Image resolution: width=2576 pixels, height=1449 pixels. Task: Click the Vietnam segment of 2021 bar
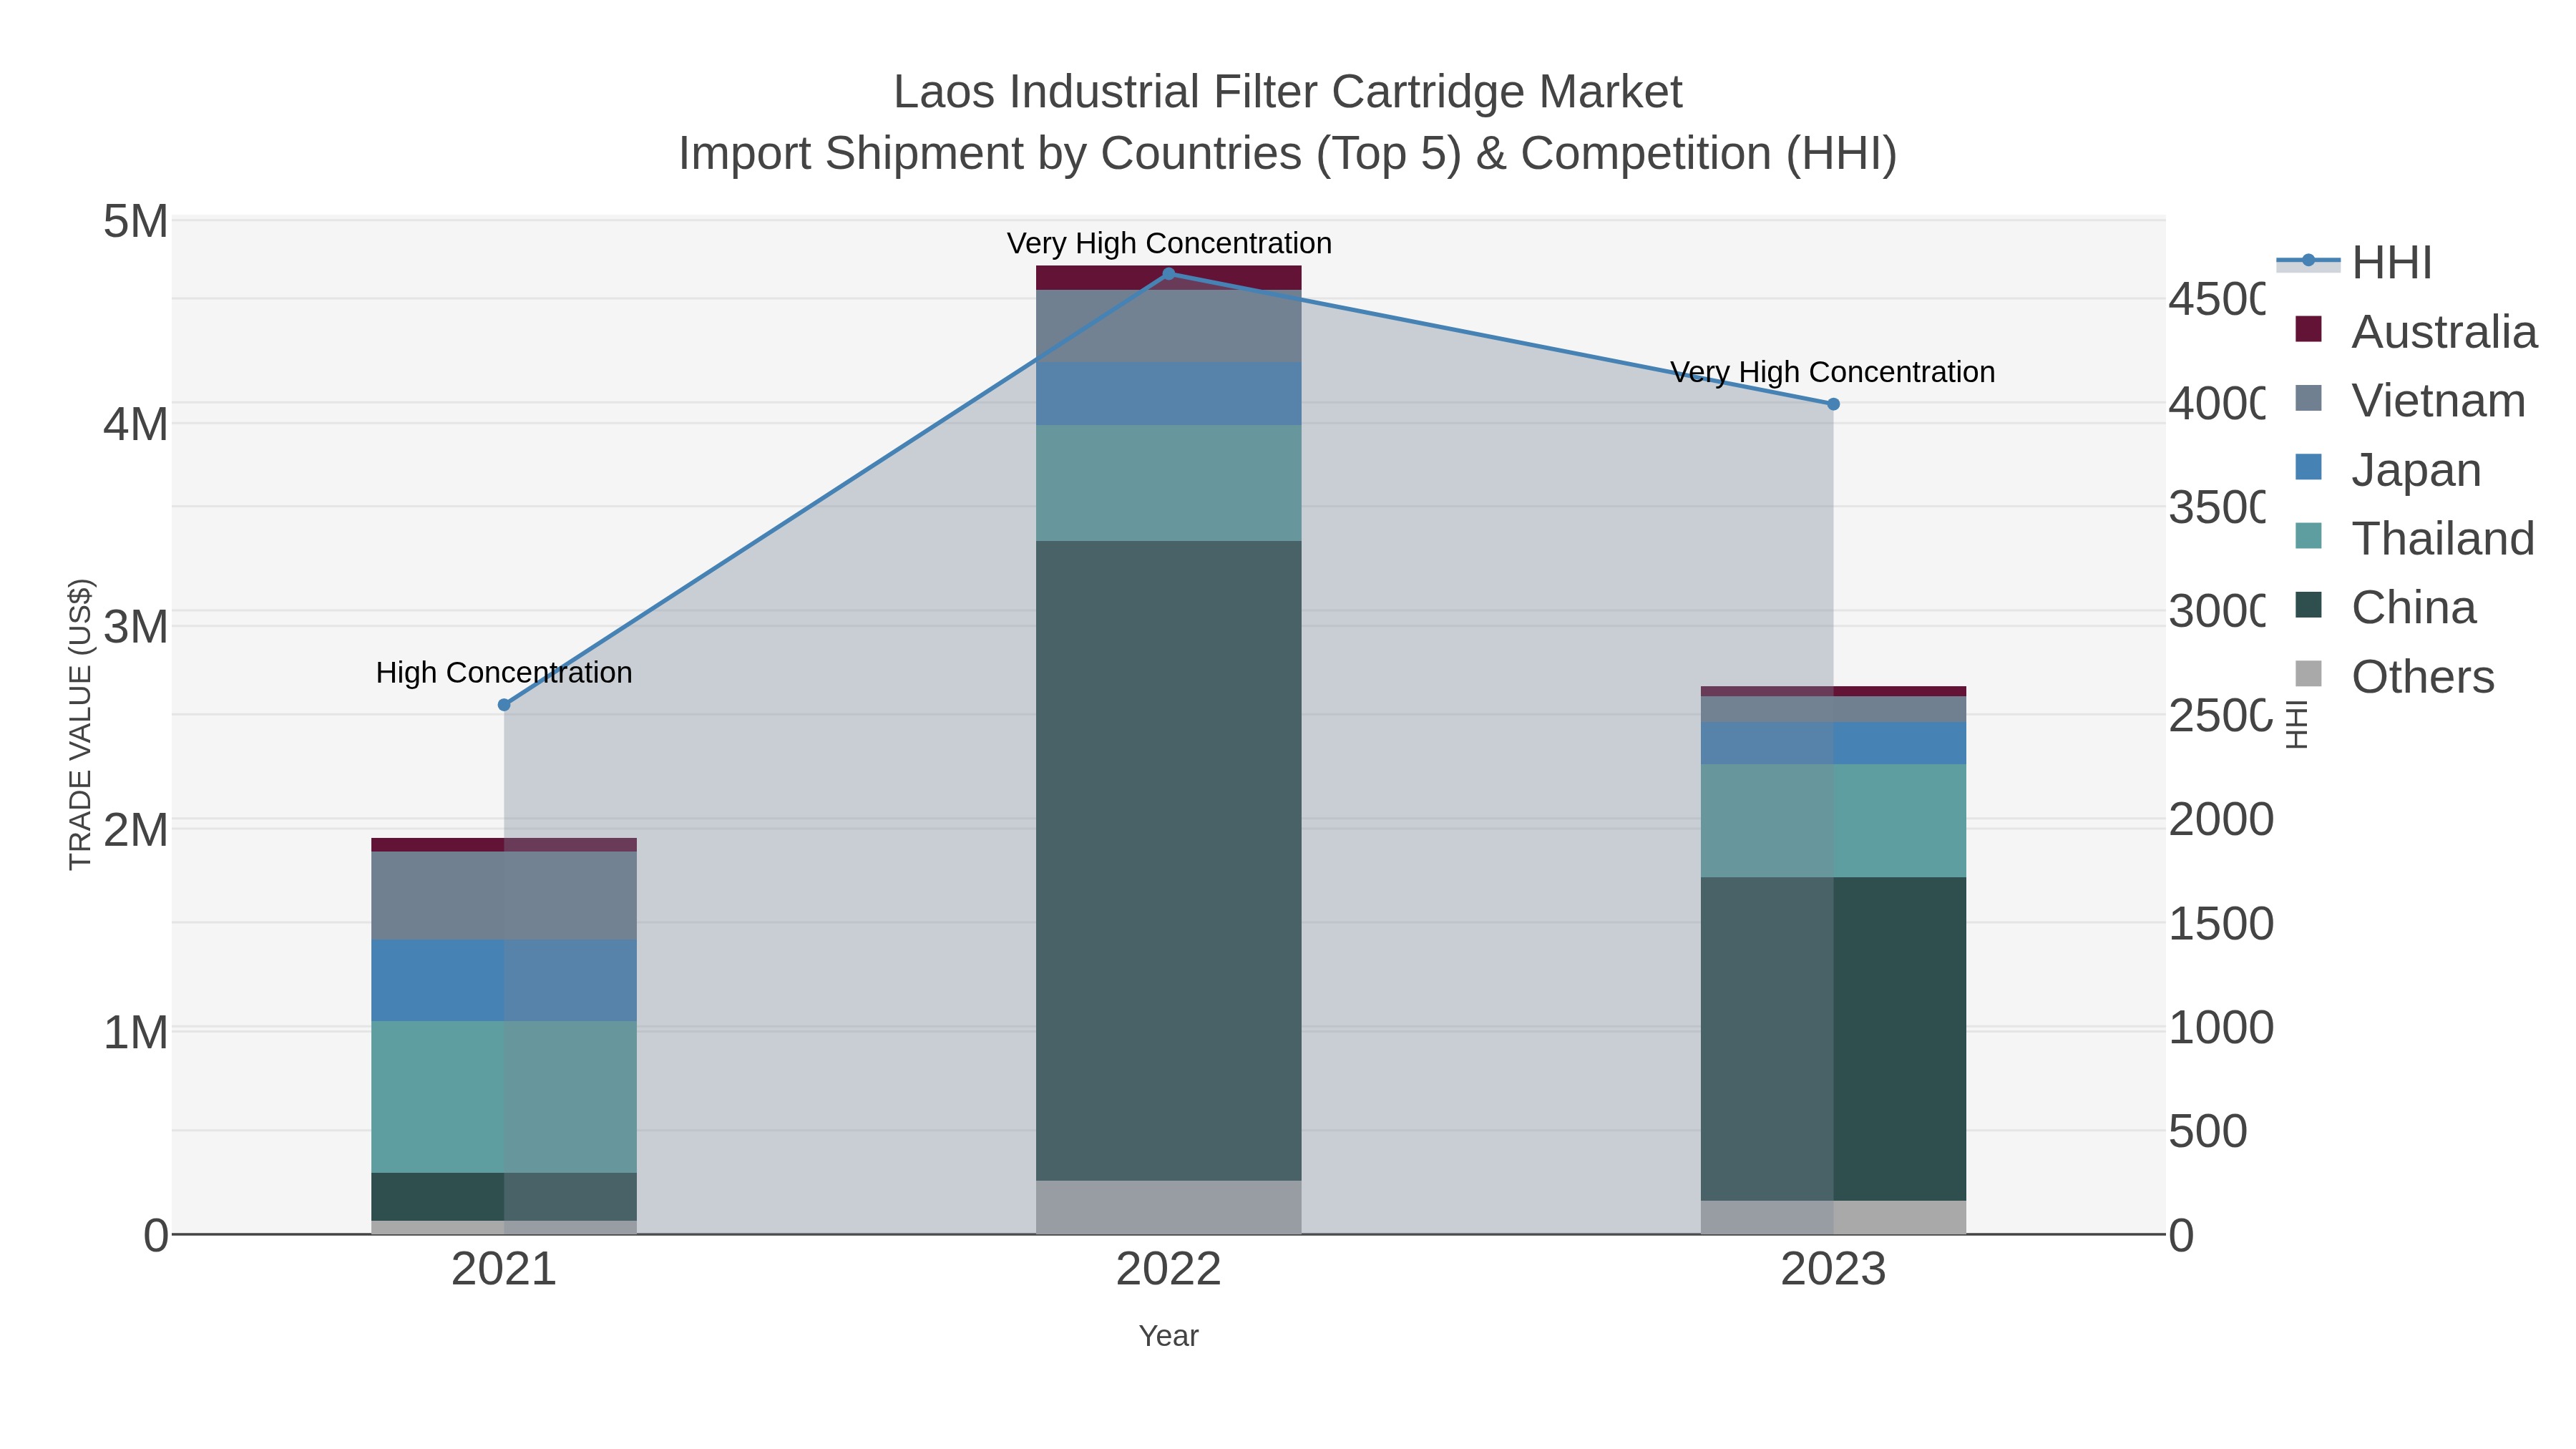504,896
